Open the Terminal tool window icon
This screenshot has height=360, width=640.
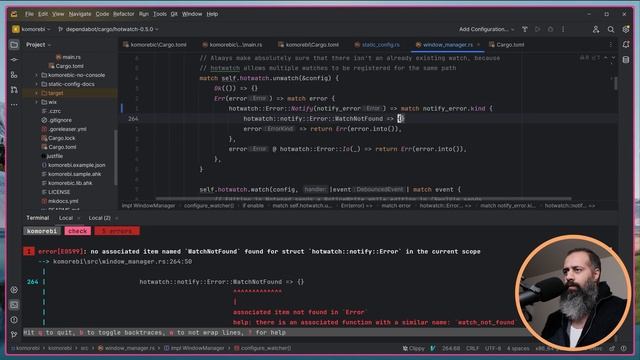[14, 305]
